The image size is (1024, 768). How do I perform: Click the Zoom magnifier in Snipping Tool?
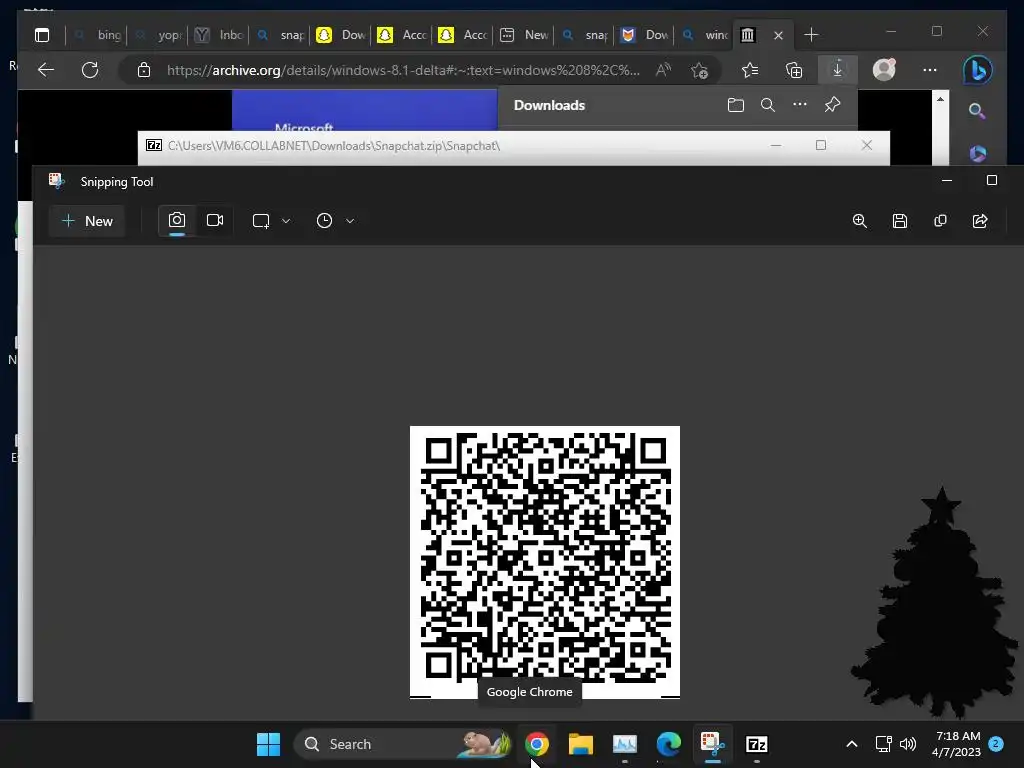tap(859, 221)
